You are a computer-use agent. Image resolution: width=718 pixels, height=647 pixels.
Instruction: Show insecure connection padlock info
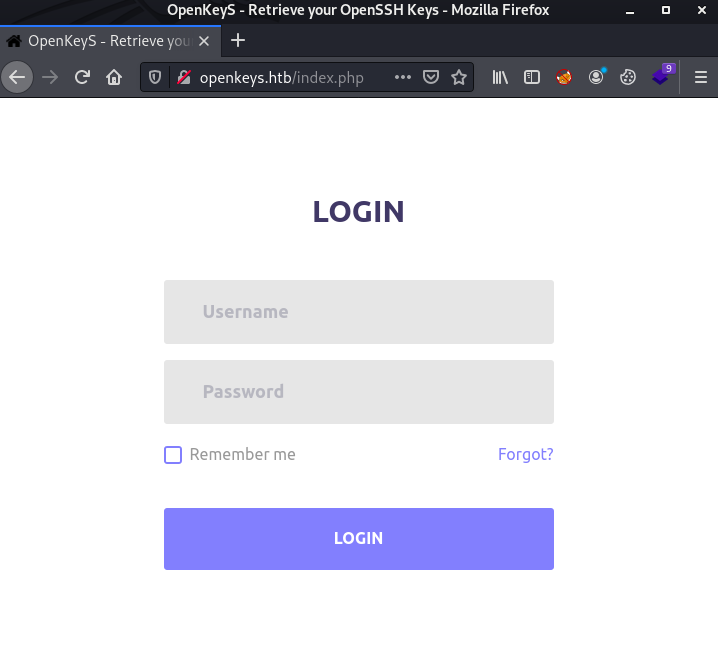(184, 77)
